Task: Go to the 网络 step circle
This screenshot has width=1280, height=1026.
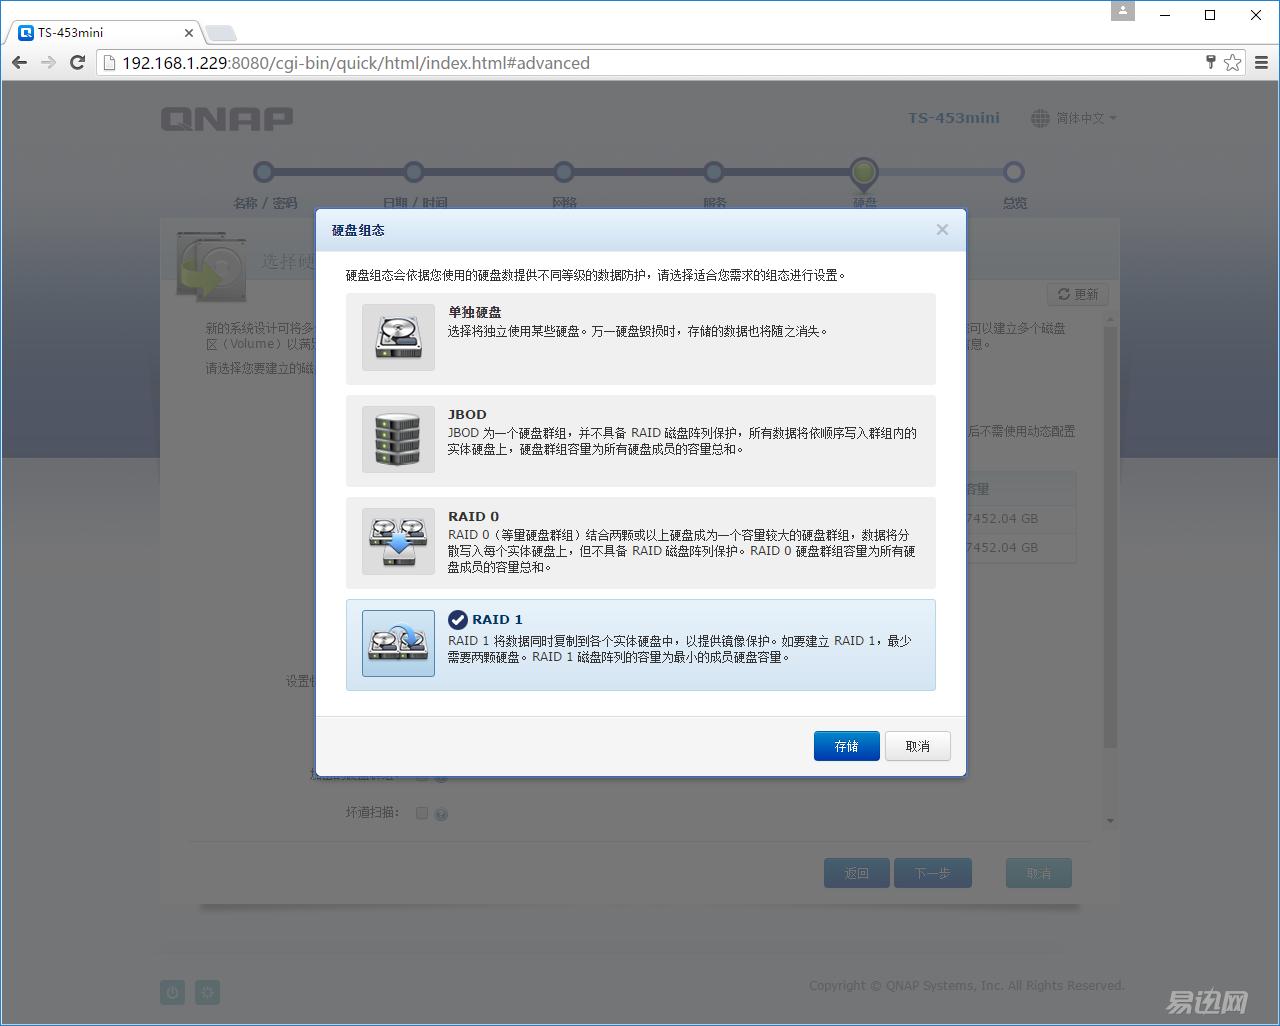Action: (564, 172)
